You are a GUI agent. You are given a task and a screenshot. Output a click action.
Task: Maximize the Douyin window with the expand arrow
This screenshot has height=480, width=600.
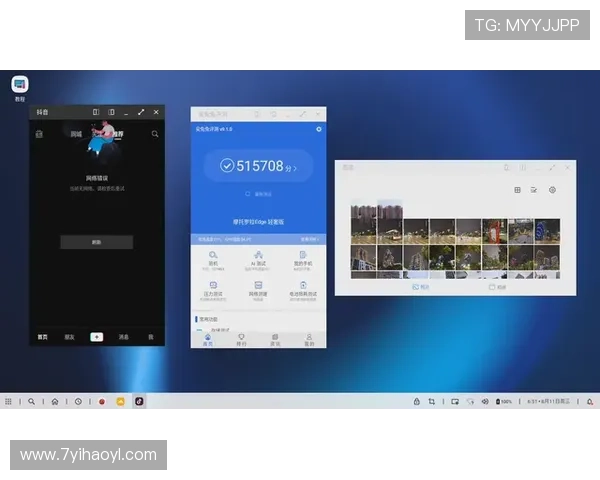(141, 112)
